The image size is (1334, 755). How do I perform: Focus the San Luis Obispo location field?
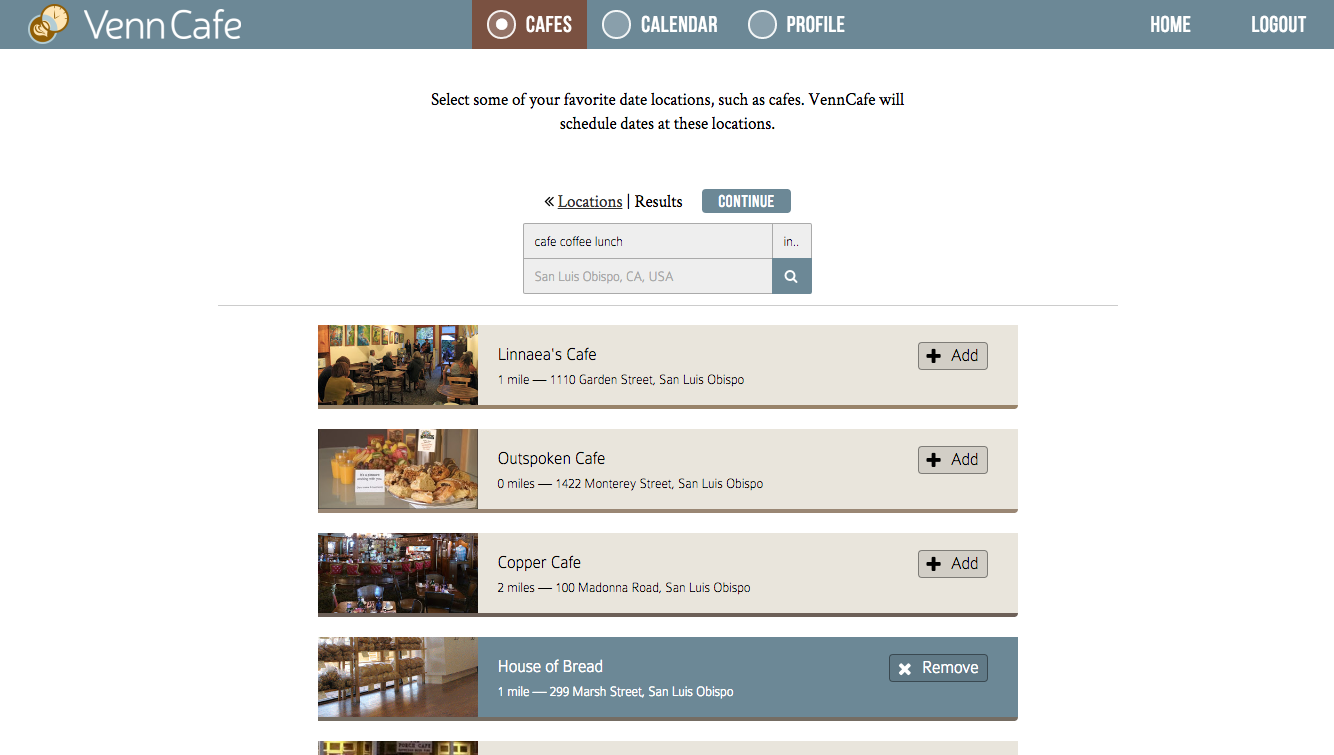click(648, 277)
